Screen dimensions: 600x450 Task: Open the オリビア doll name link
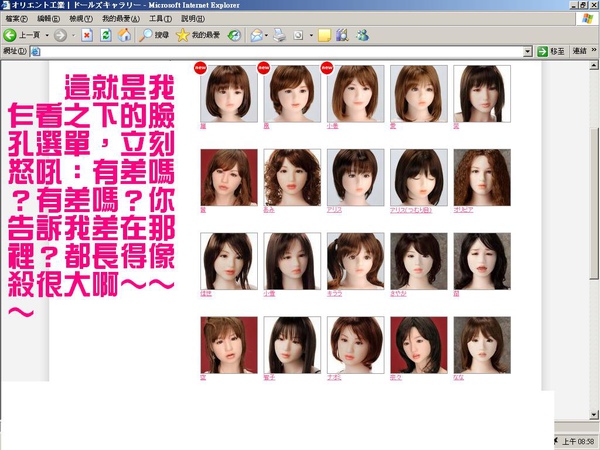463,210
